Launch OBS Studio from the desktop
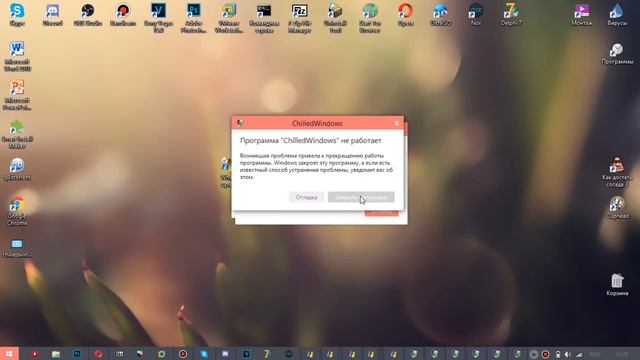This screenshot has height=360, width=640. click(88, 15)
